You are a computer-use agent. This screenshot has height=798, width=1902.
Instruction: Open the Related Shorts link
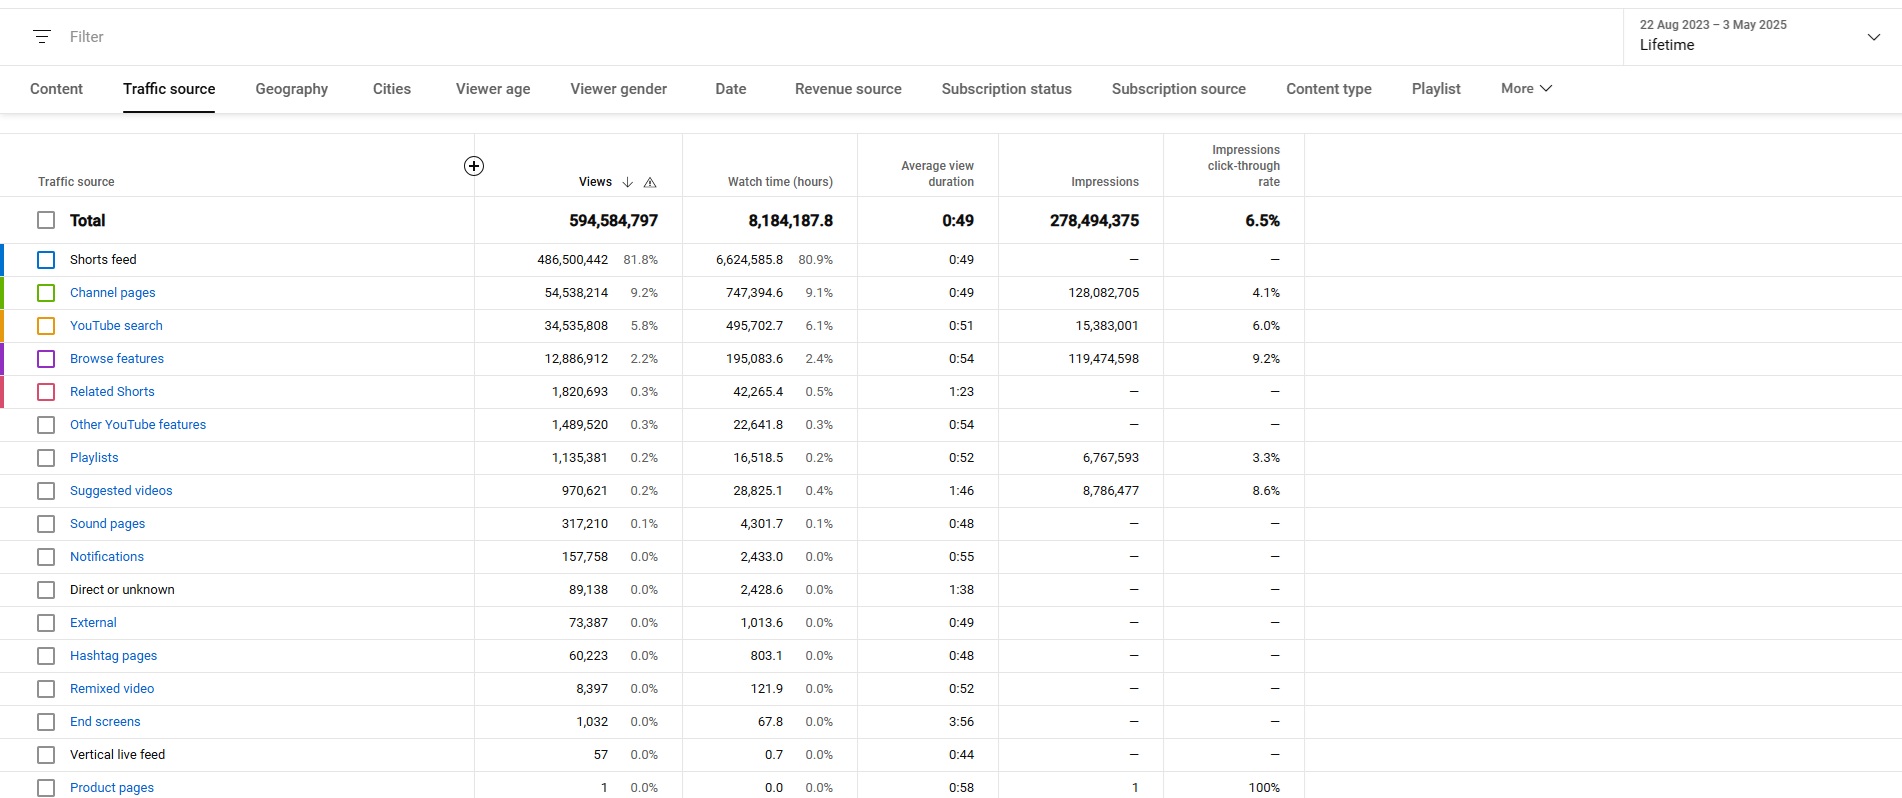pos(112,392)
